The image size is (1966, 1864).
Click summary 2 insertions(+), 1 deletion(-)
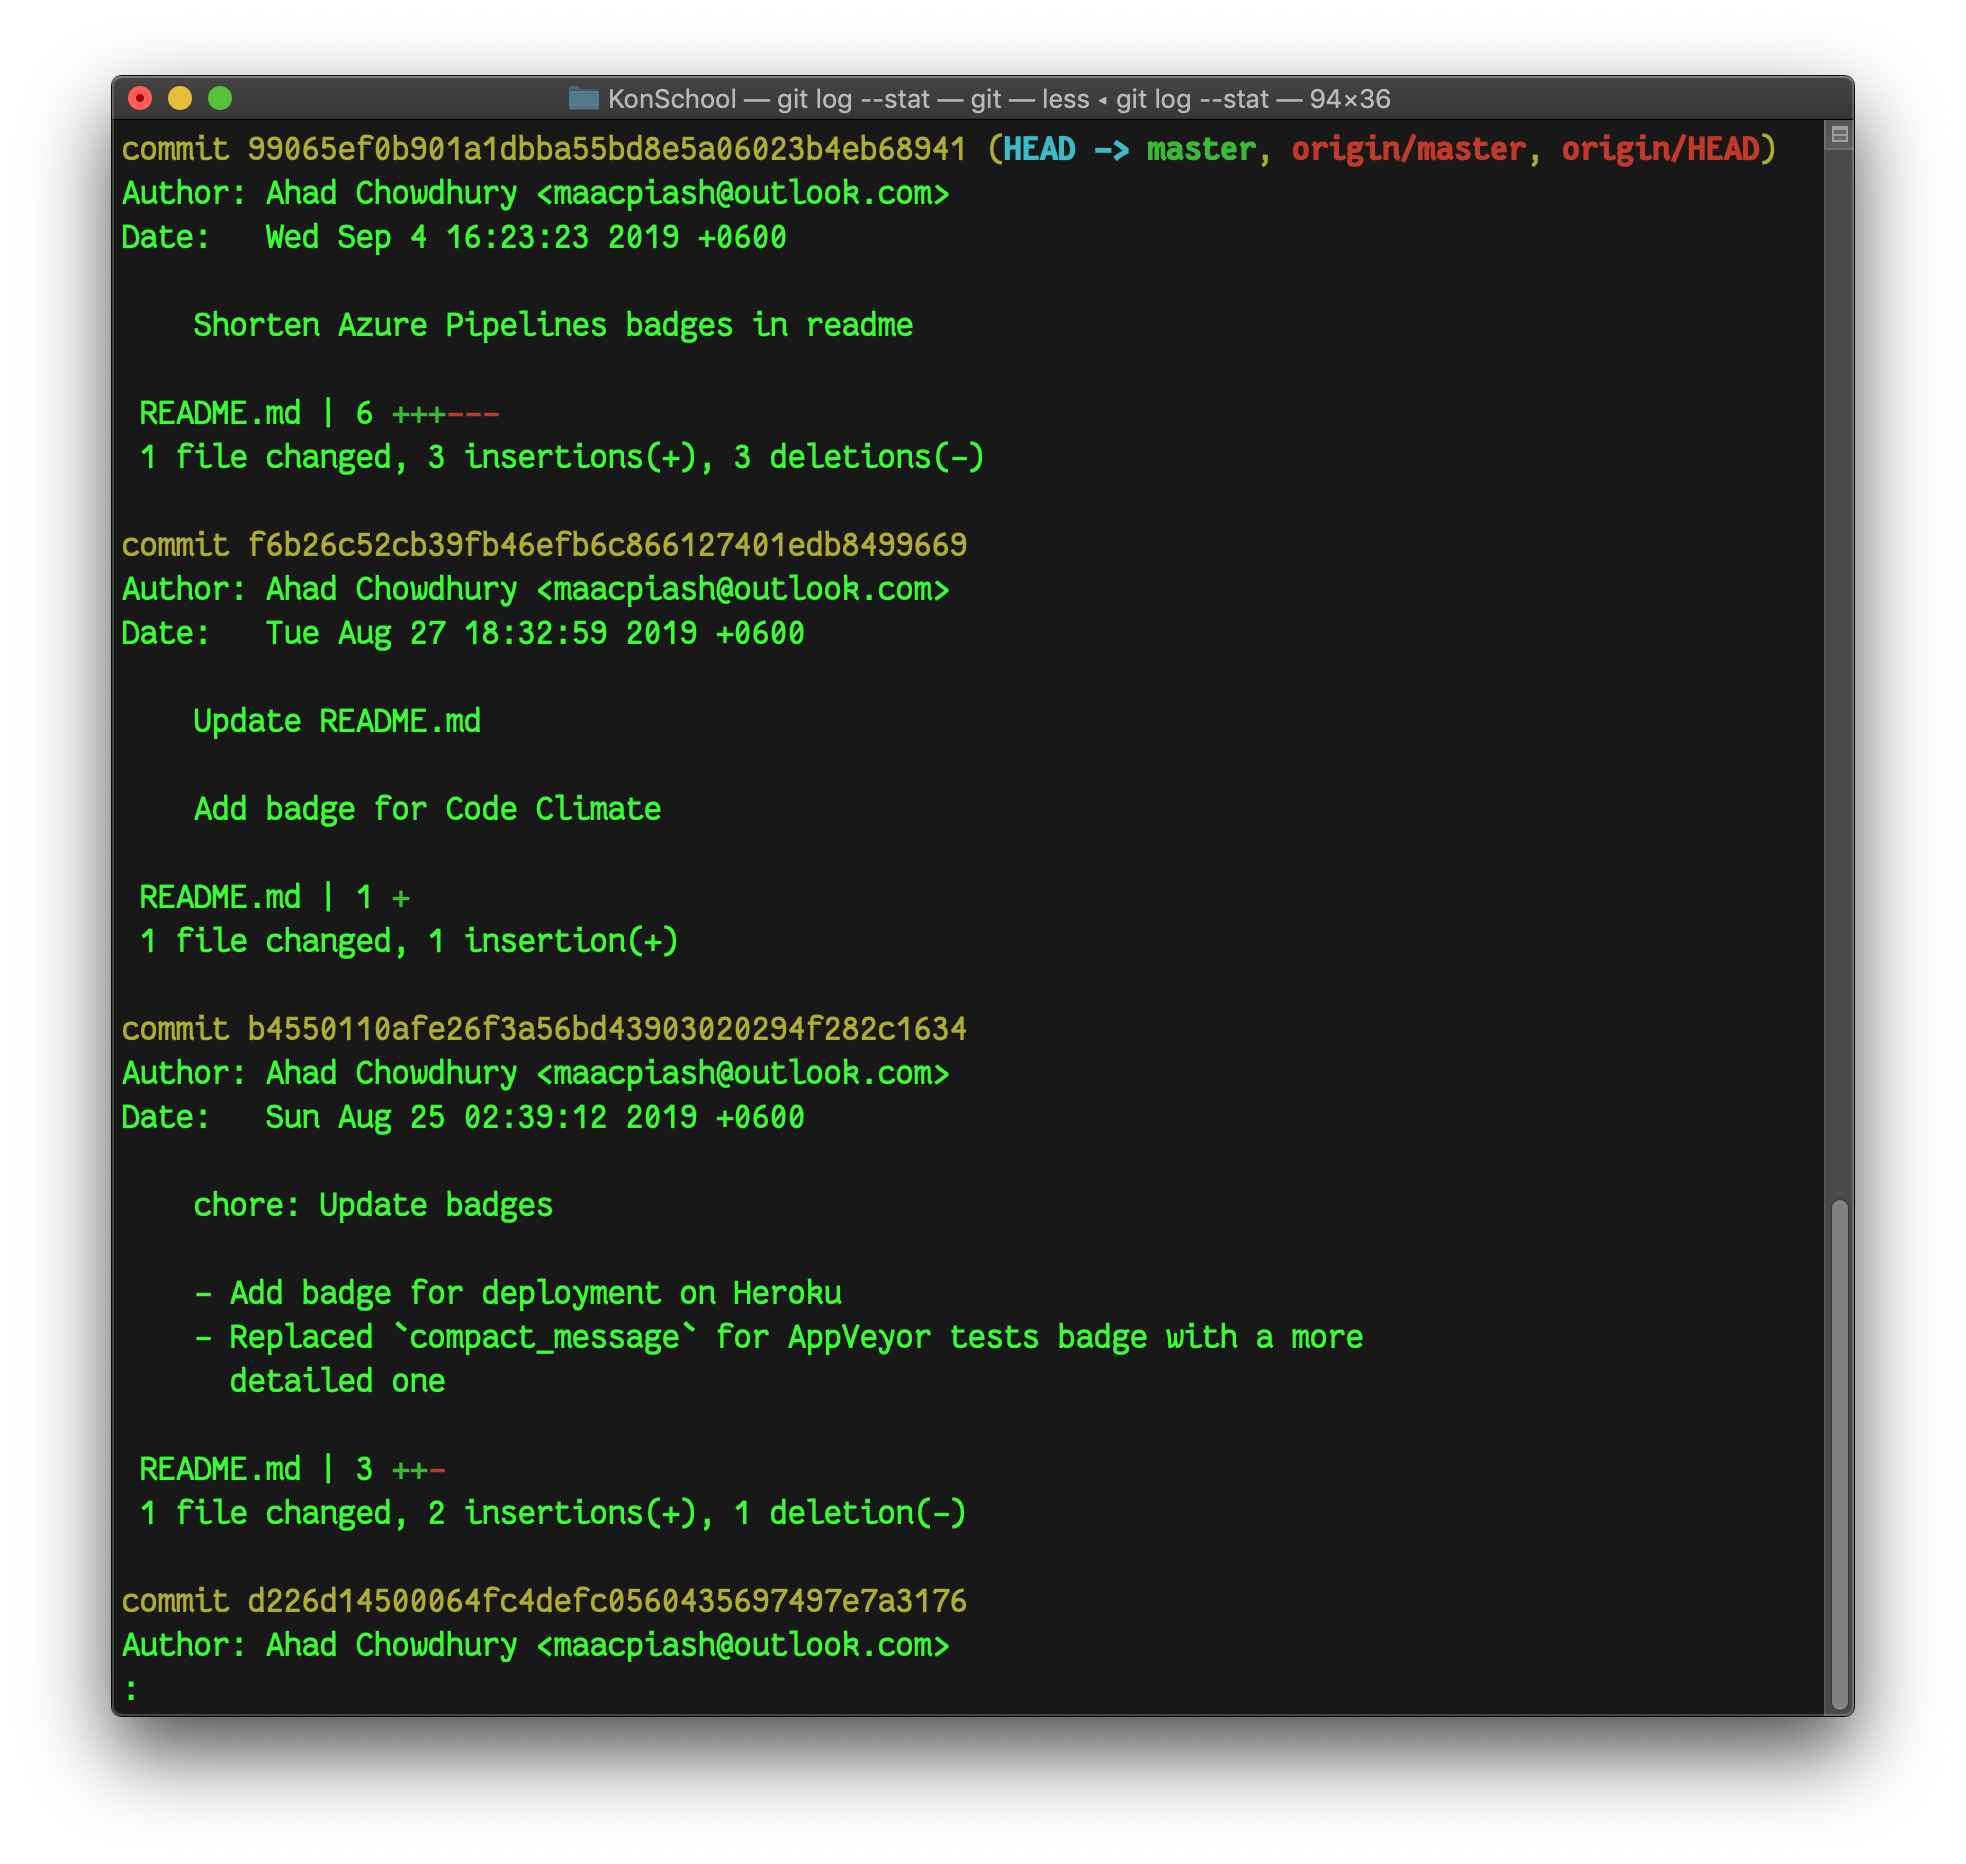697,1513
